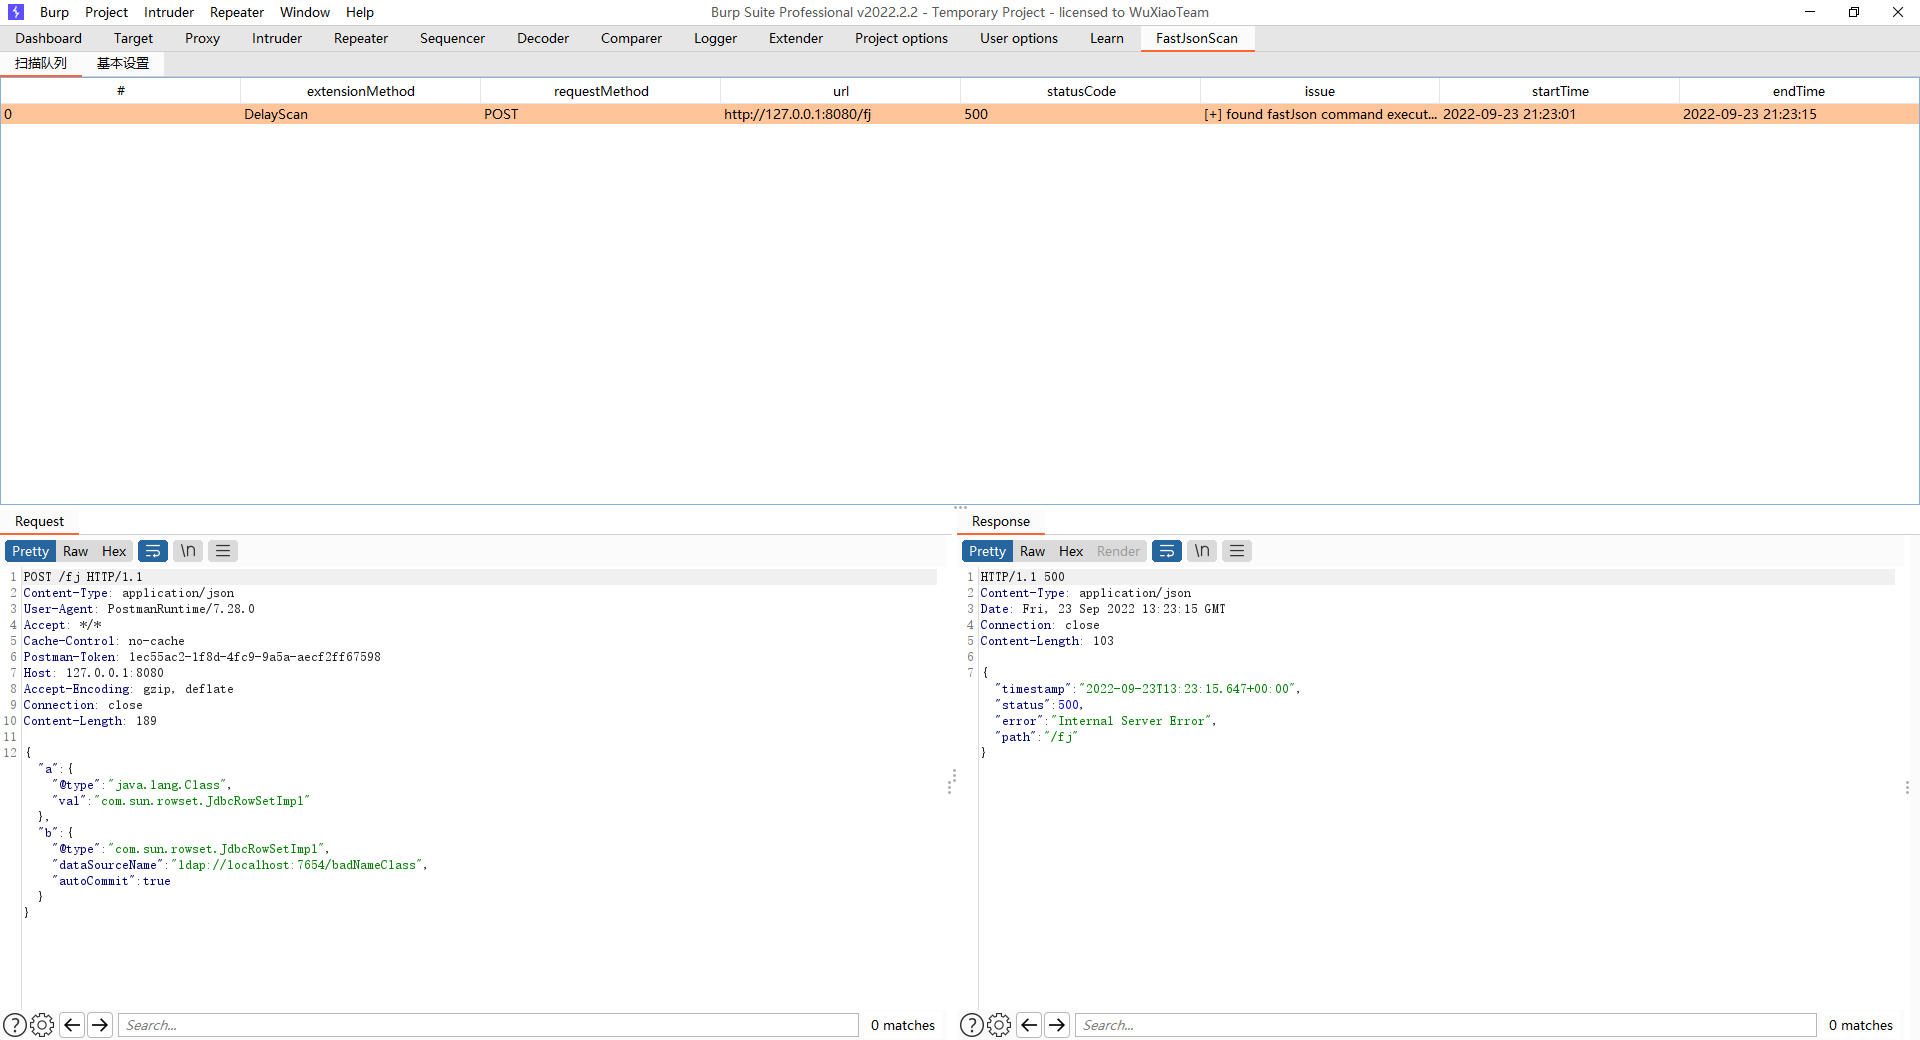Open Response search settings gear

click(999, 1025)
